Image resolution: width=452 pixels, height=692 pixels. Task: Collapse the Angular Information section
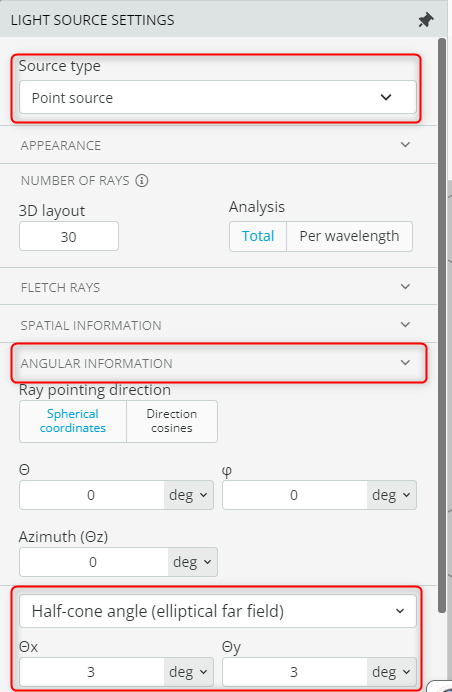pos(218,363)
